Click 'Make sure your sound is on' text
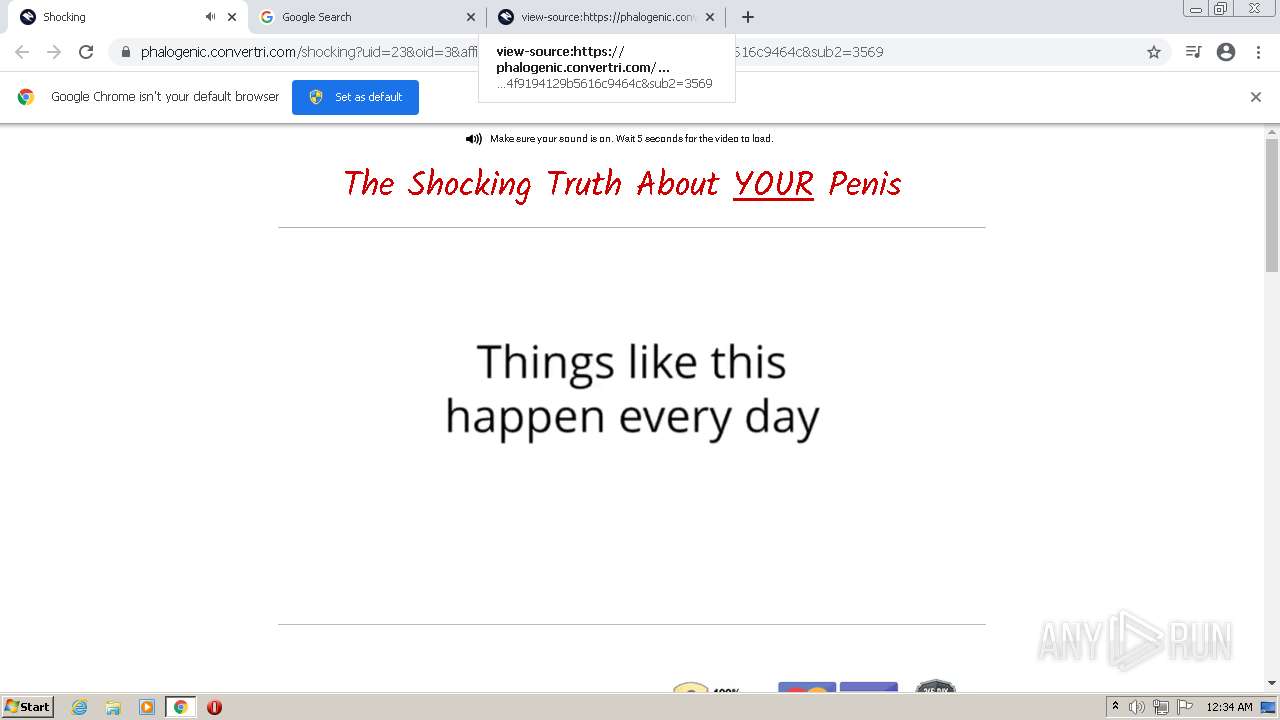Viewport: 1280px width, 720px height. 631,139
